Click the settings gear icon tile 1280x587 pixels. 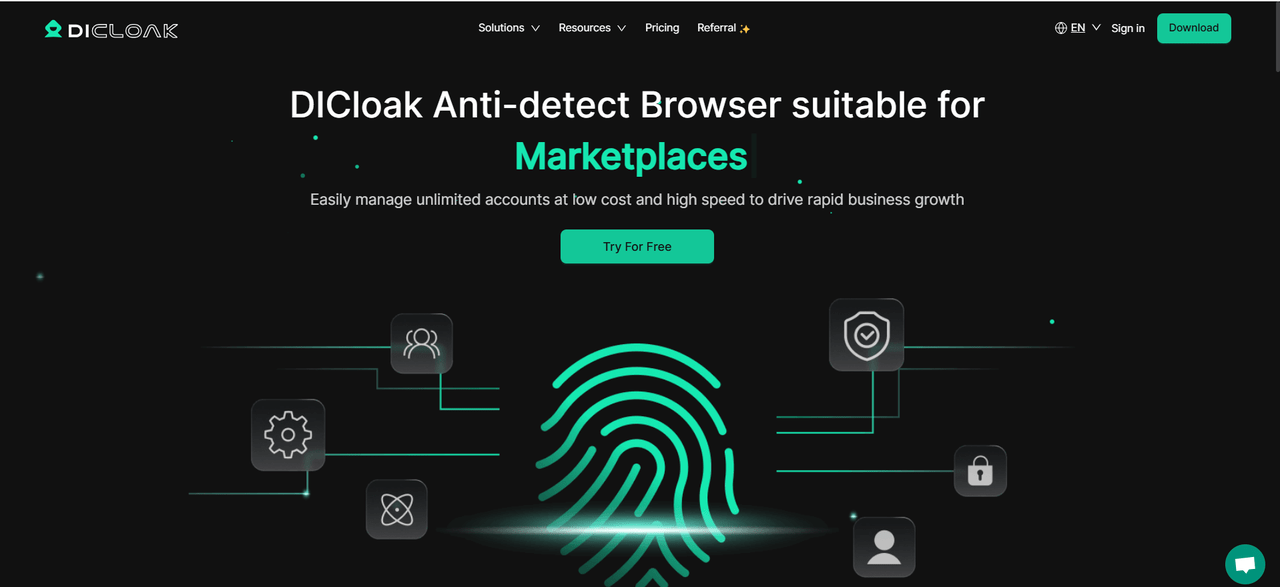coord(288,435)
